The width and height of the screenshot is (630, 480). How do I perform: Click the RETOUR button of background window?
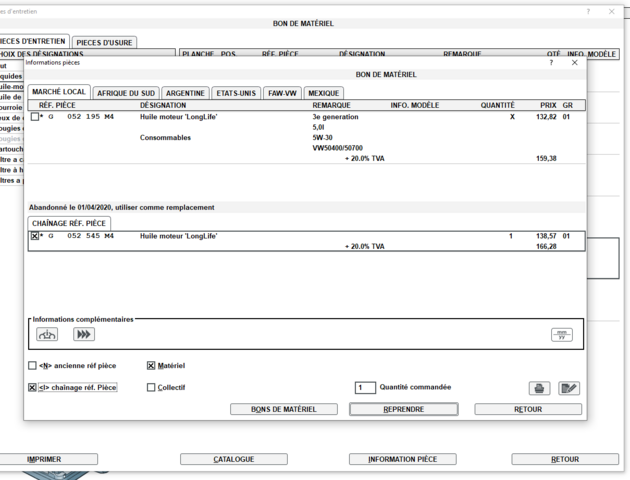565,459
